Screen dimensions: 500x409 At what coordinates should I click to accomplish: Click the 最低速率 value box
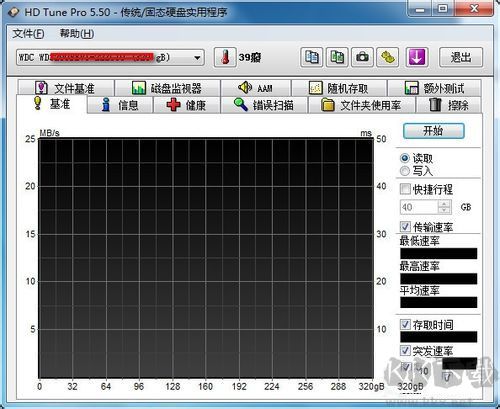click(x=439, y=254)
